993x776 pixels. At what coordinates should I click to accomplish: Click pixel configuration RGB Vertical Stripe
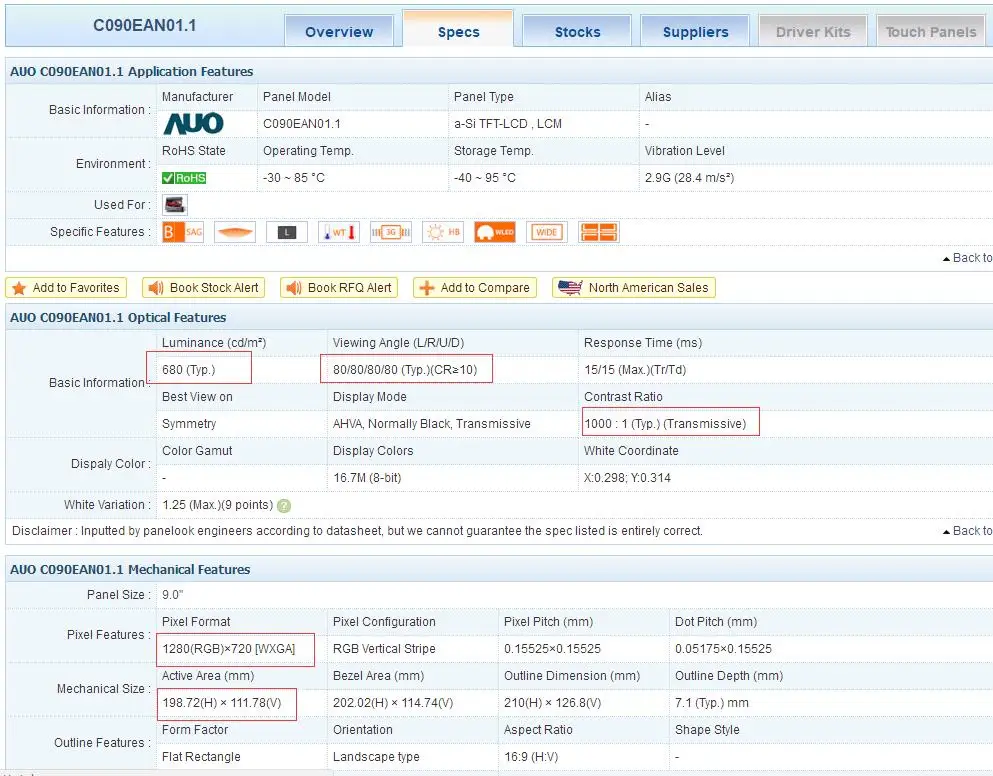(x=384, y=649)
